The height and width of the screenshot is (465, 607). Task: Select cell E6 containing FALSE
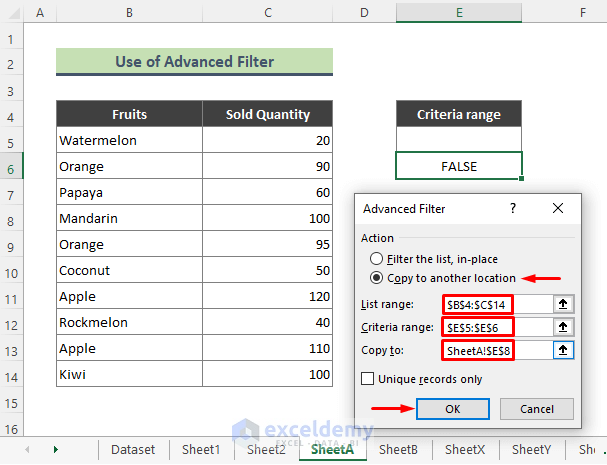pyautogui.click(x=458, y=166)
